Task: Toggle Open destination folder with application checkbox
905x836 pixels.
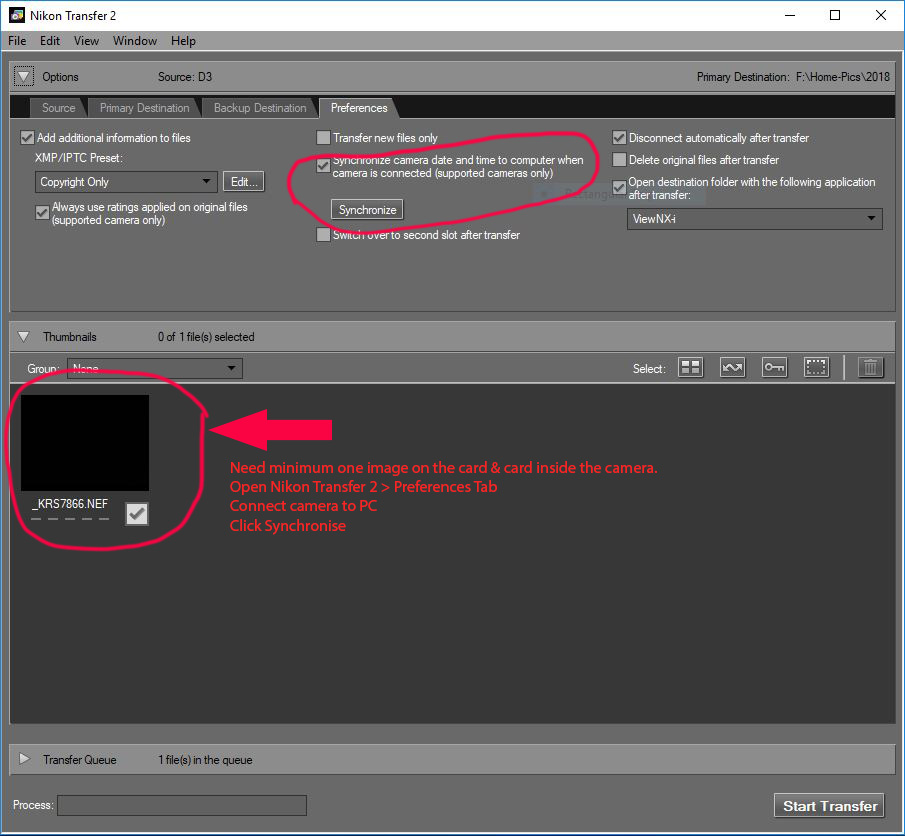Action: (619, 188)
